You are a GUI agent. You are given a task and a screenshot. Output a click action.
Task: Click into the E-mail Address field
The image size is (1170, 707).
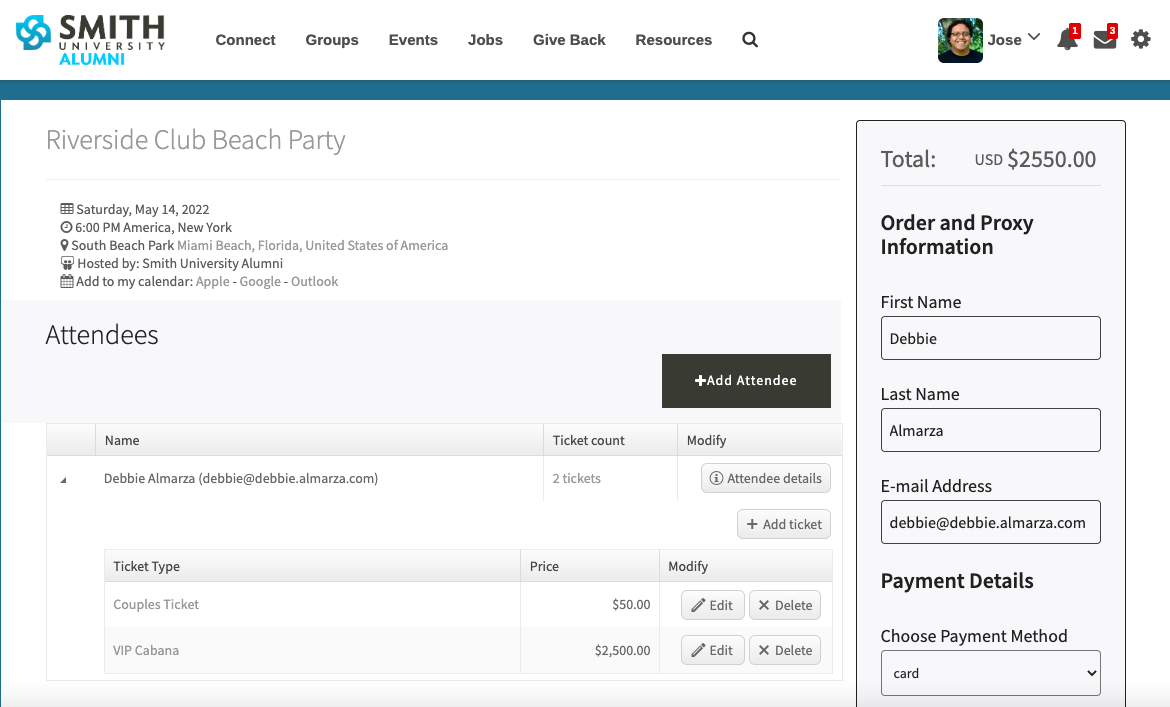(990, 522)
